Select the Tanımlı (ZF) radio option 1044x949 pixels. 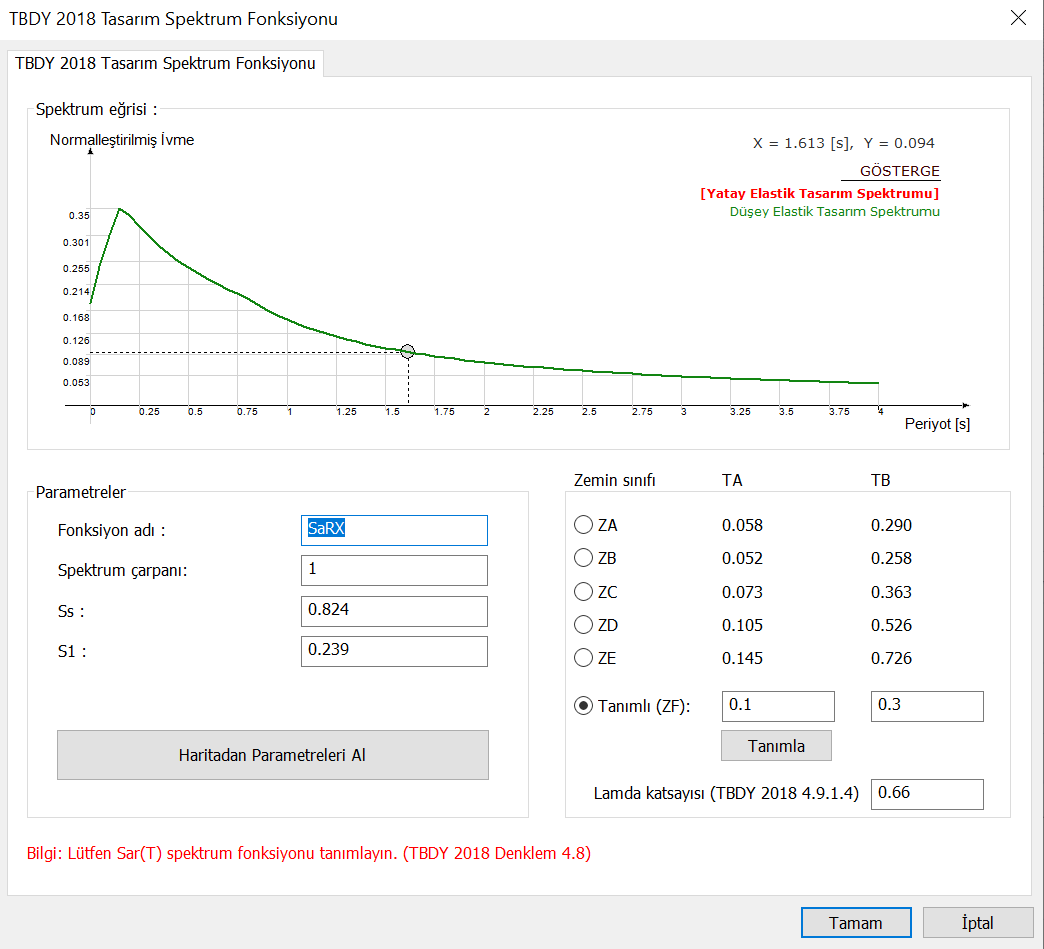[583, 706]
